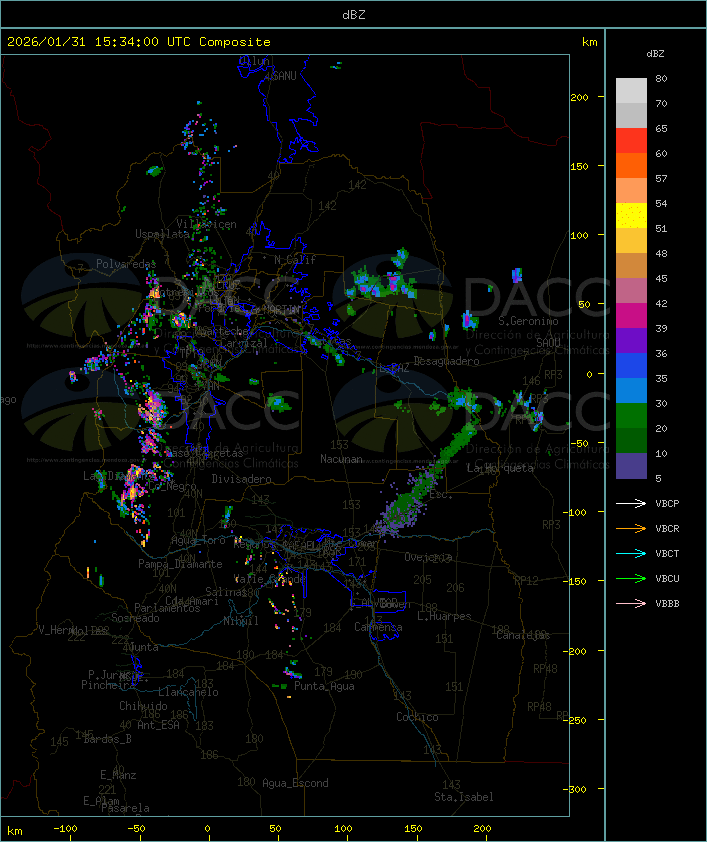Click the Agua_Escond location label

click(295, 783)
